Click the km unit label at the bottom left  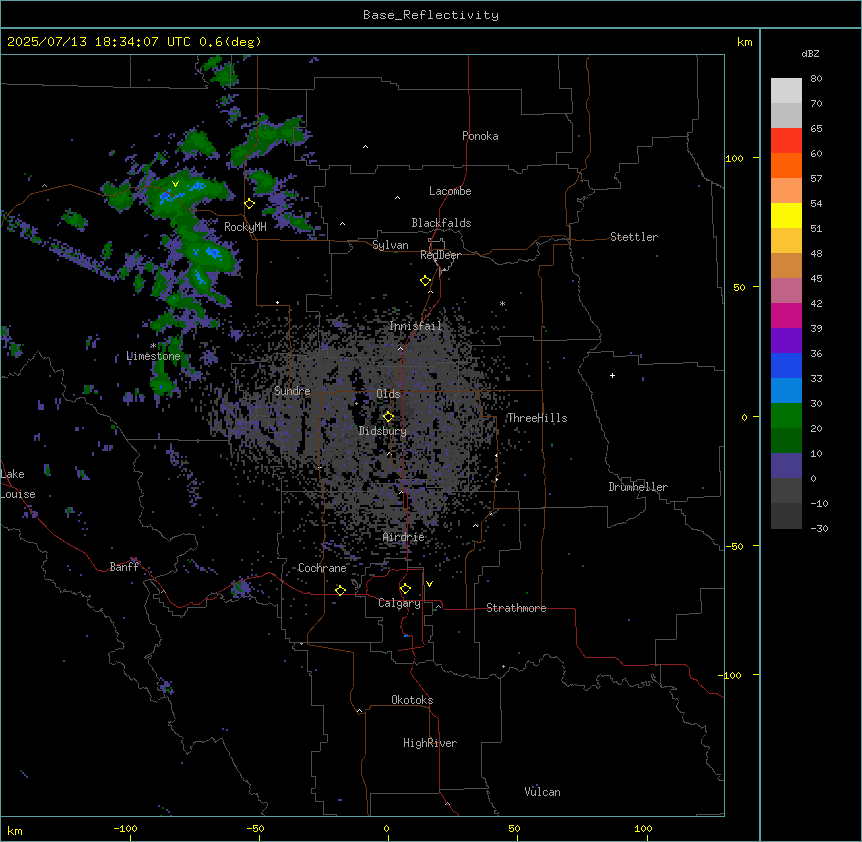tap(15, 831)
